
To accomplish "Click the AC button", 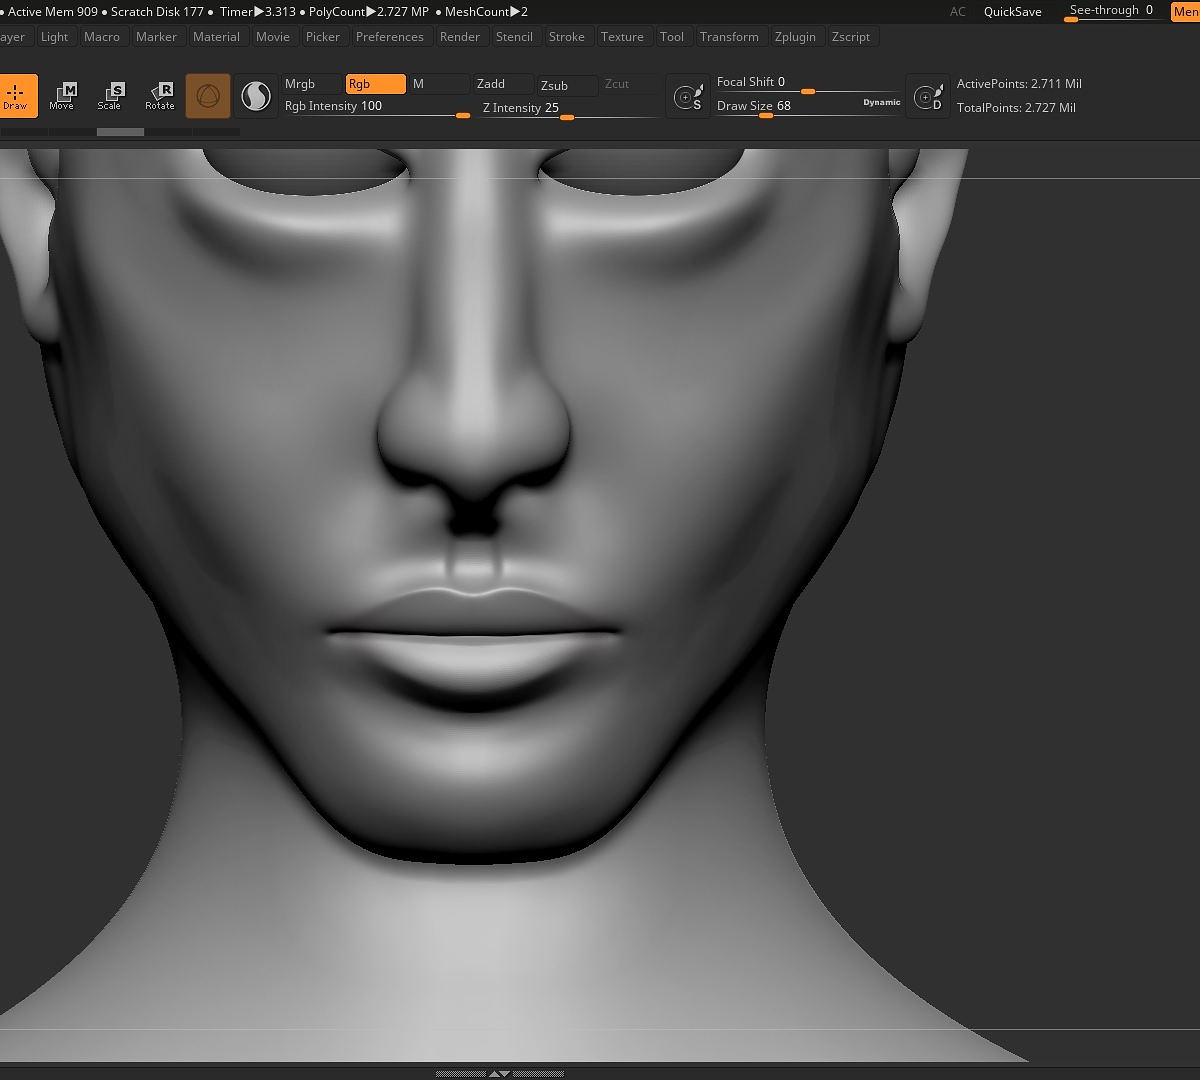I will point(958,12).
